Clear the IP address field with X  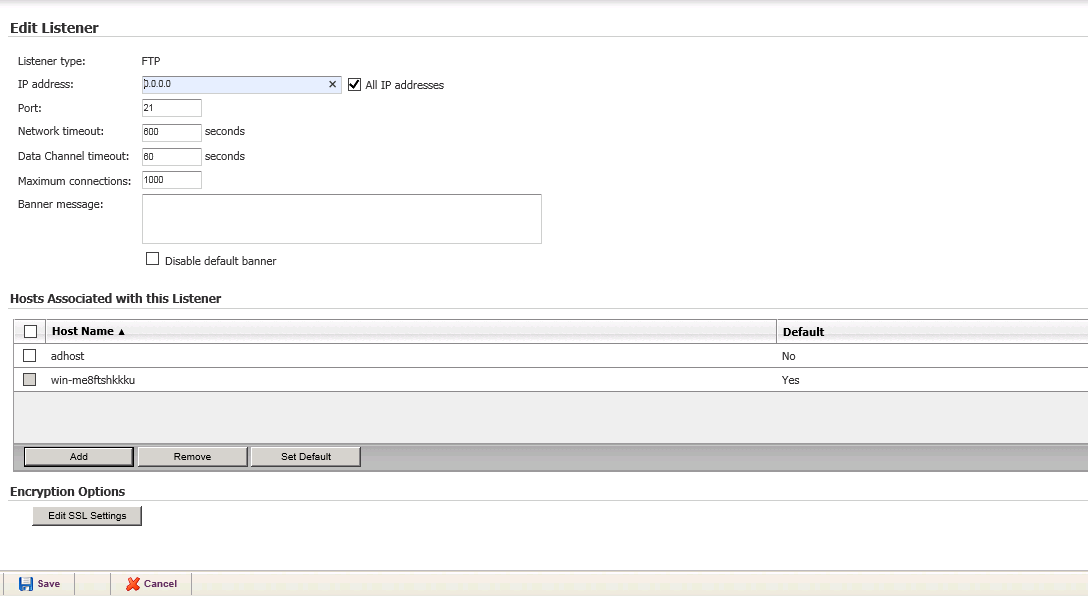click(x=332, y=85)
